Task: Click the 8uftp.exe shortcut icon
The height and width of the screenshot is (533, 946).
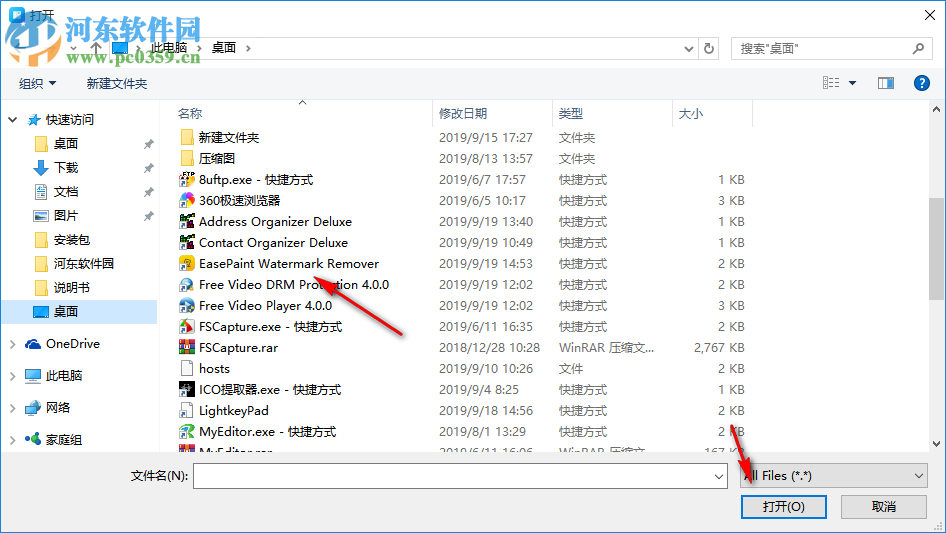Action: point(187,179)
